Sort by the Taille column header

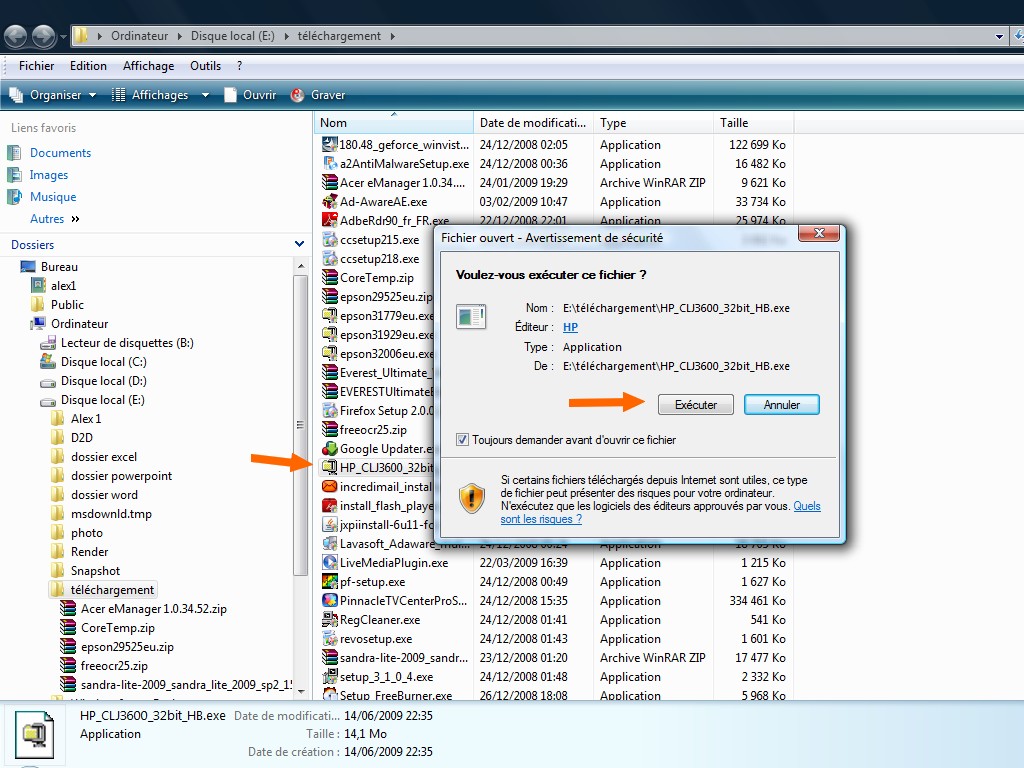pyautogui.click(x=734, y=123)
